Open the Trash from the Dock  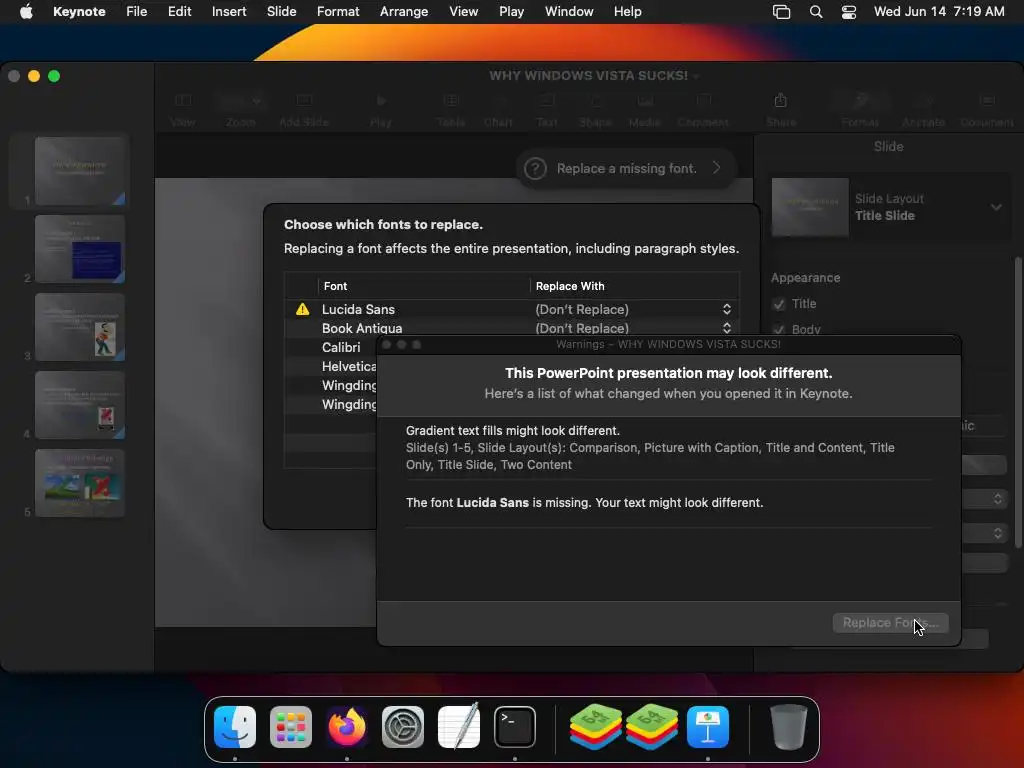[x=788, y=727]
